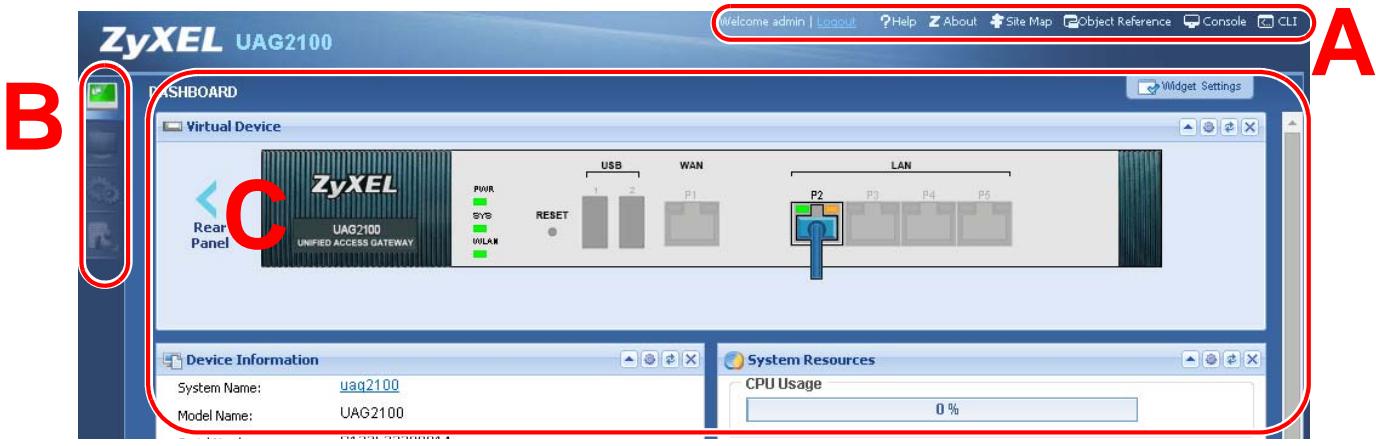Screen dimensions: 1376x446
Task: Click the Widget Settings button
Action: pyautogui.click(x=1190, y=88)
